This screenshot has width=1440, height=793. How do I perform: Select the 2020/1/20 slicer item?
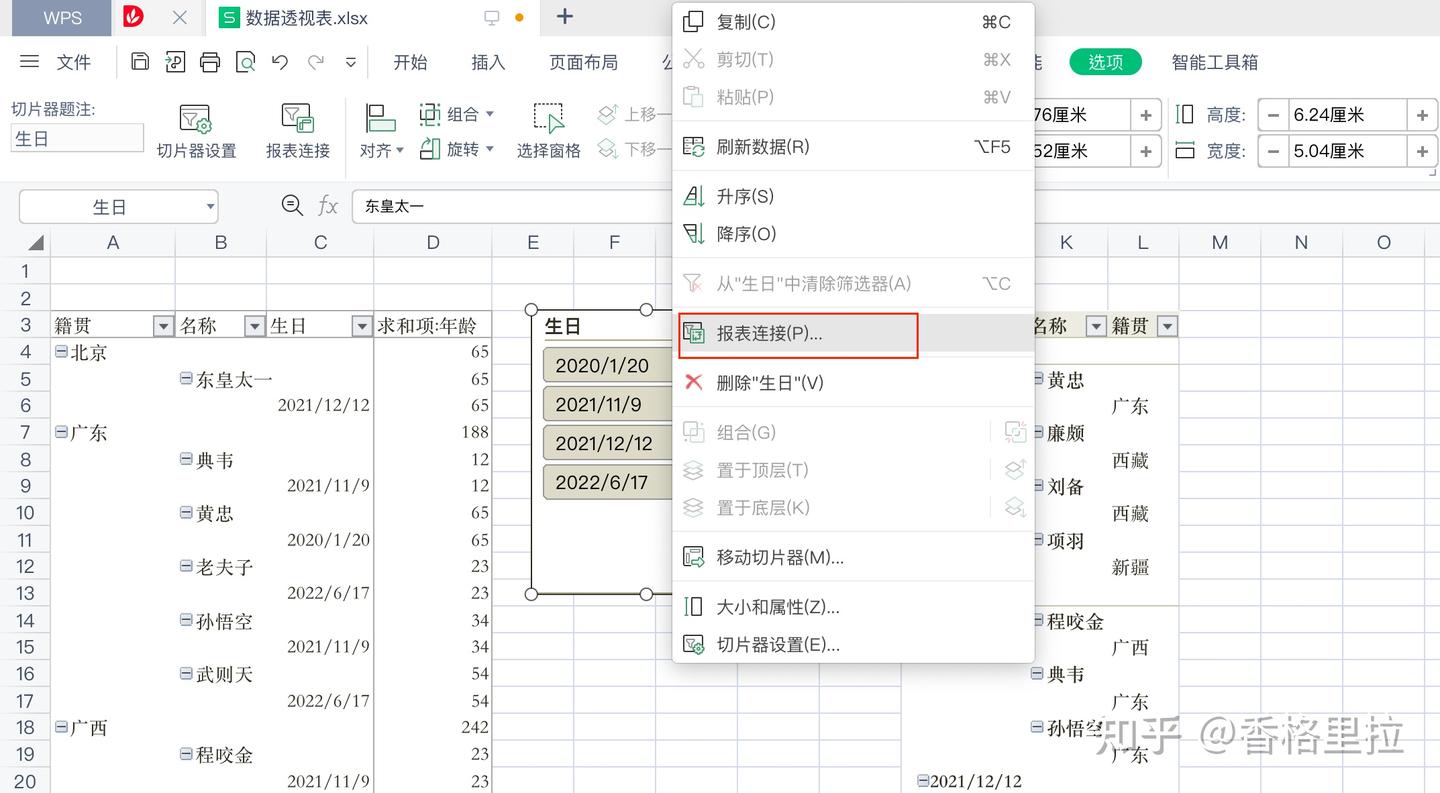tap(606, 365)
